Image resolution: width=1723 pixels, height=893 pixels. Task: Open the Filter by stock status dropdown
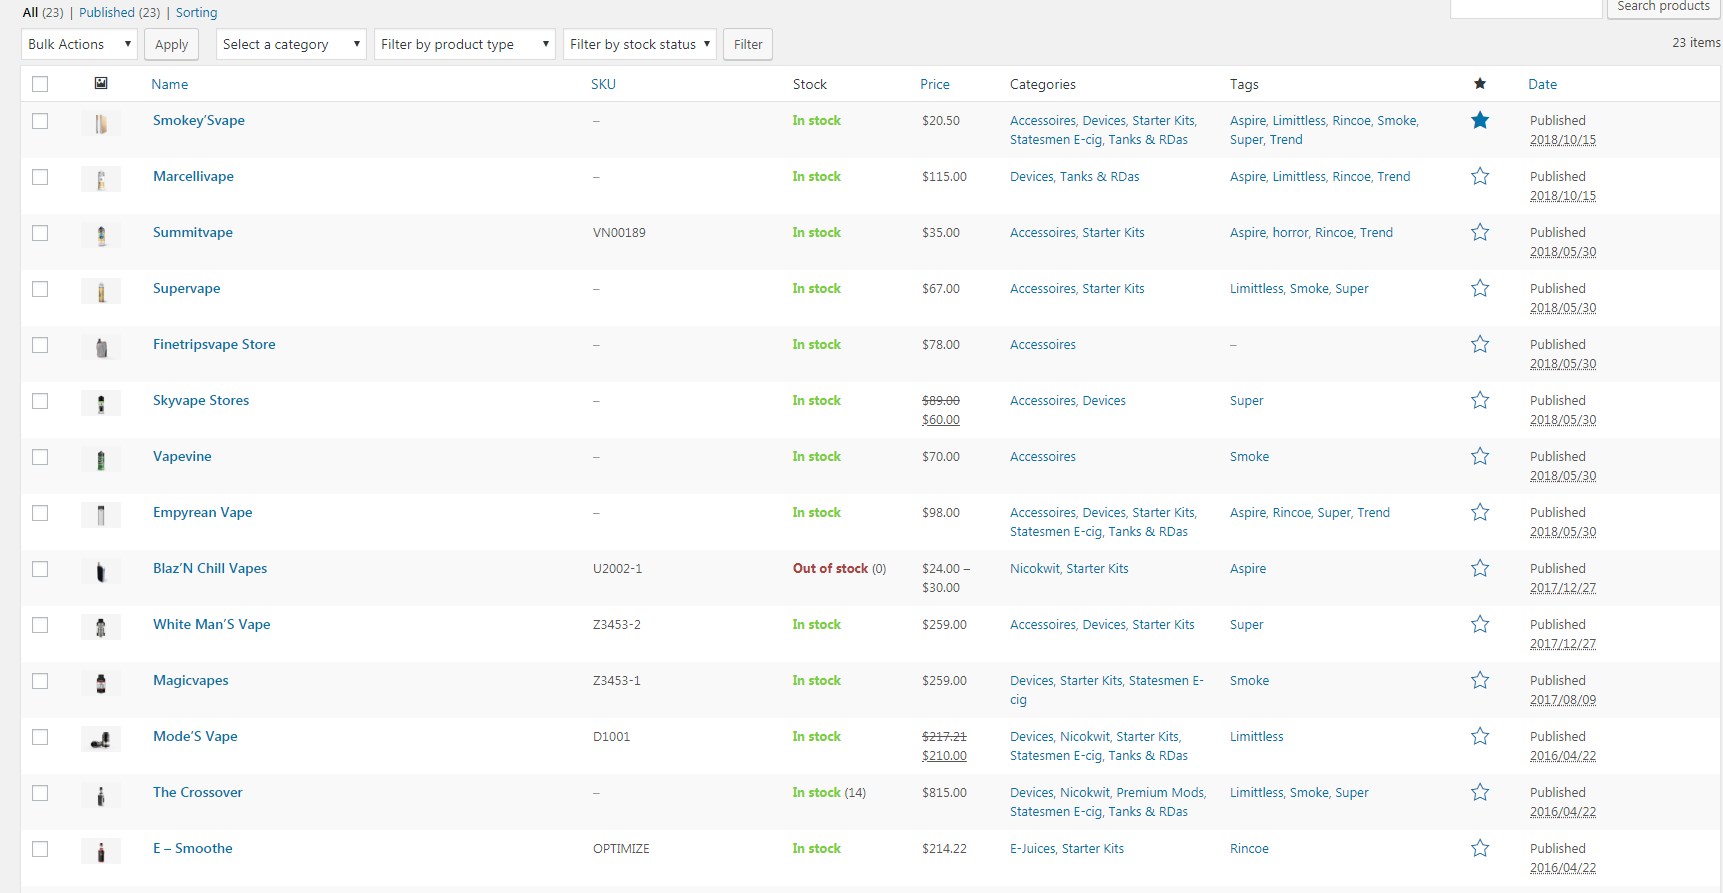(640, 44)
